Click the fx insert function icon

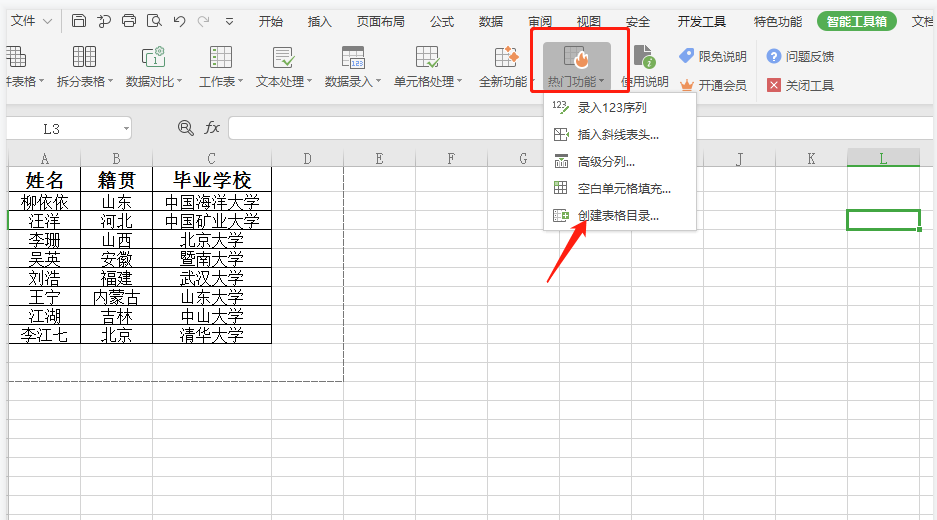coord(212,128)
